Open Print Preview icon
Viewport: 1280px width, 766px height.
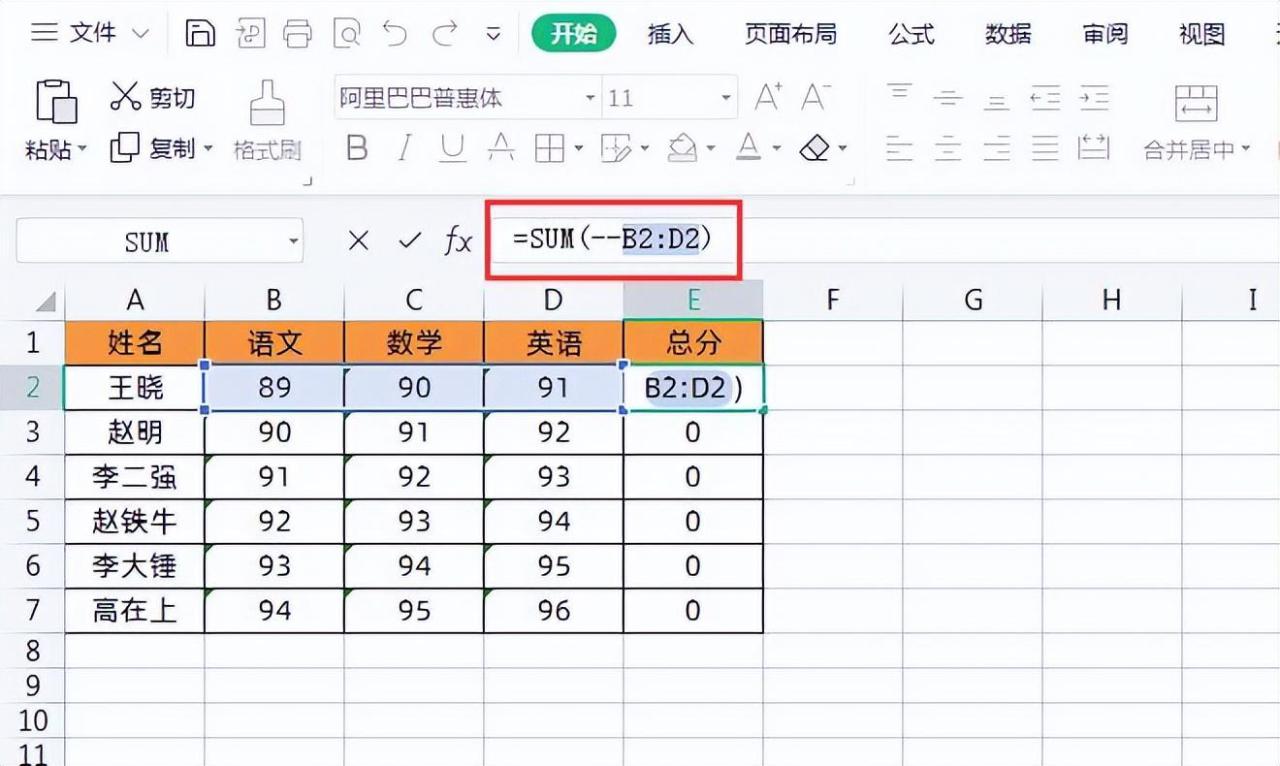point(347,34)
